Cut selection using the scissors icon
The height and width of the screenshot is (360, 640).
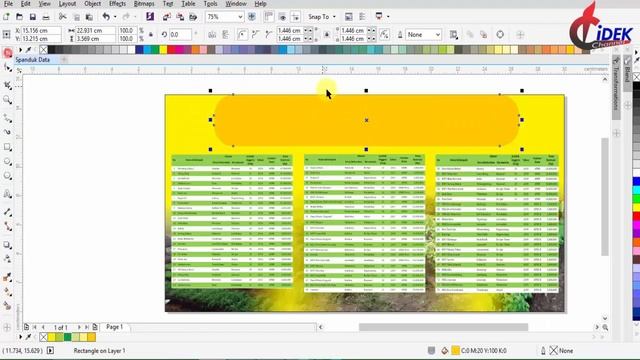click(x=62, y=17)
